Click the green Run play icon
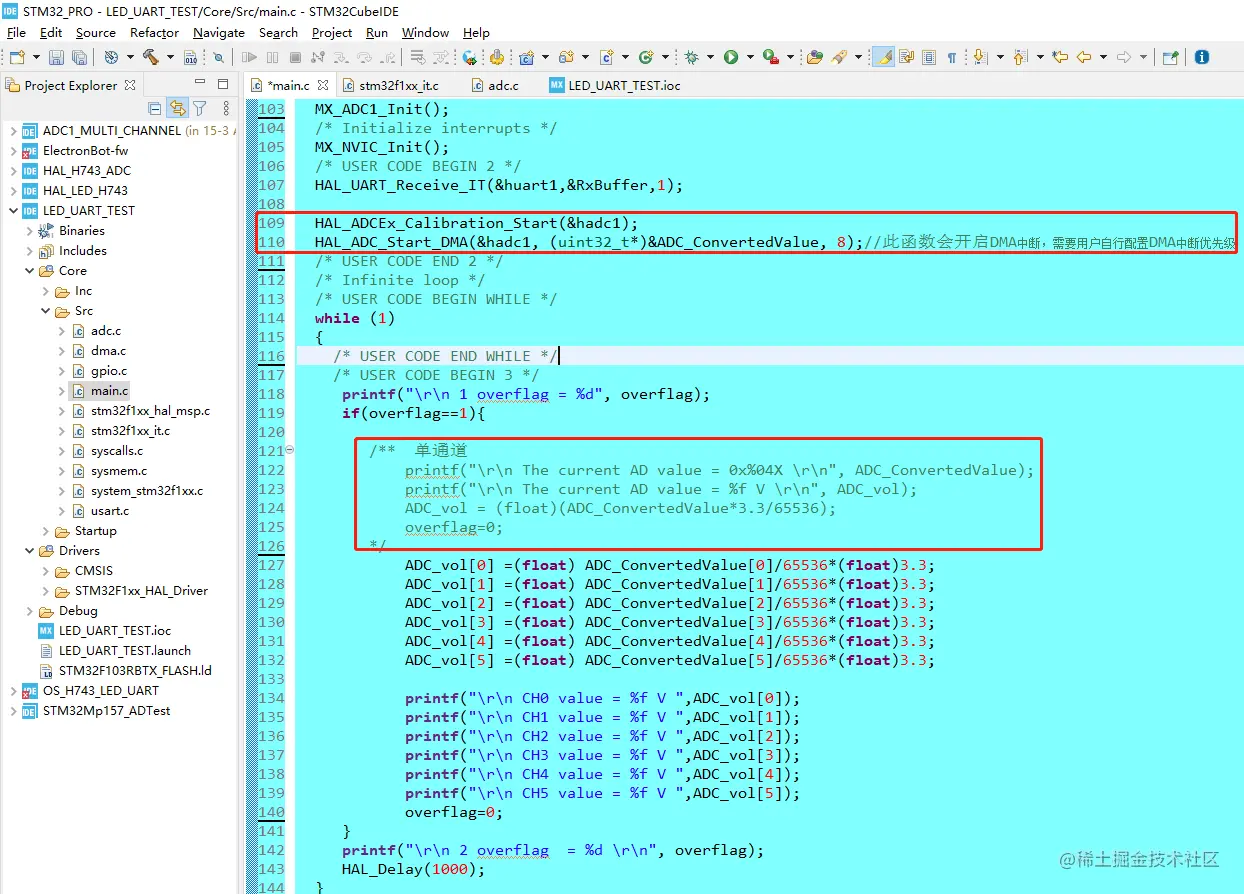Screen dimensions: 1244x894 point(731,57)
